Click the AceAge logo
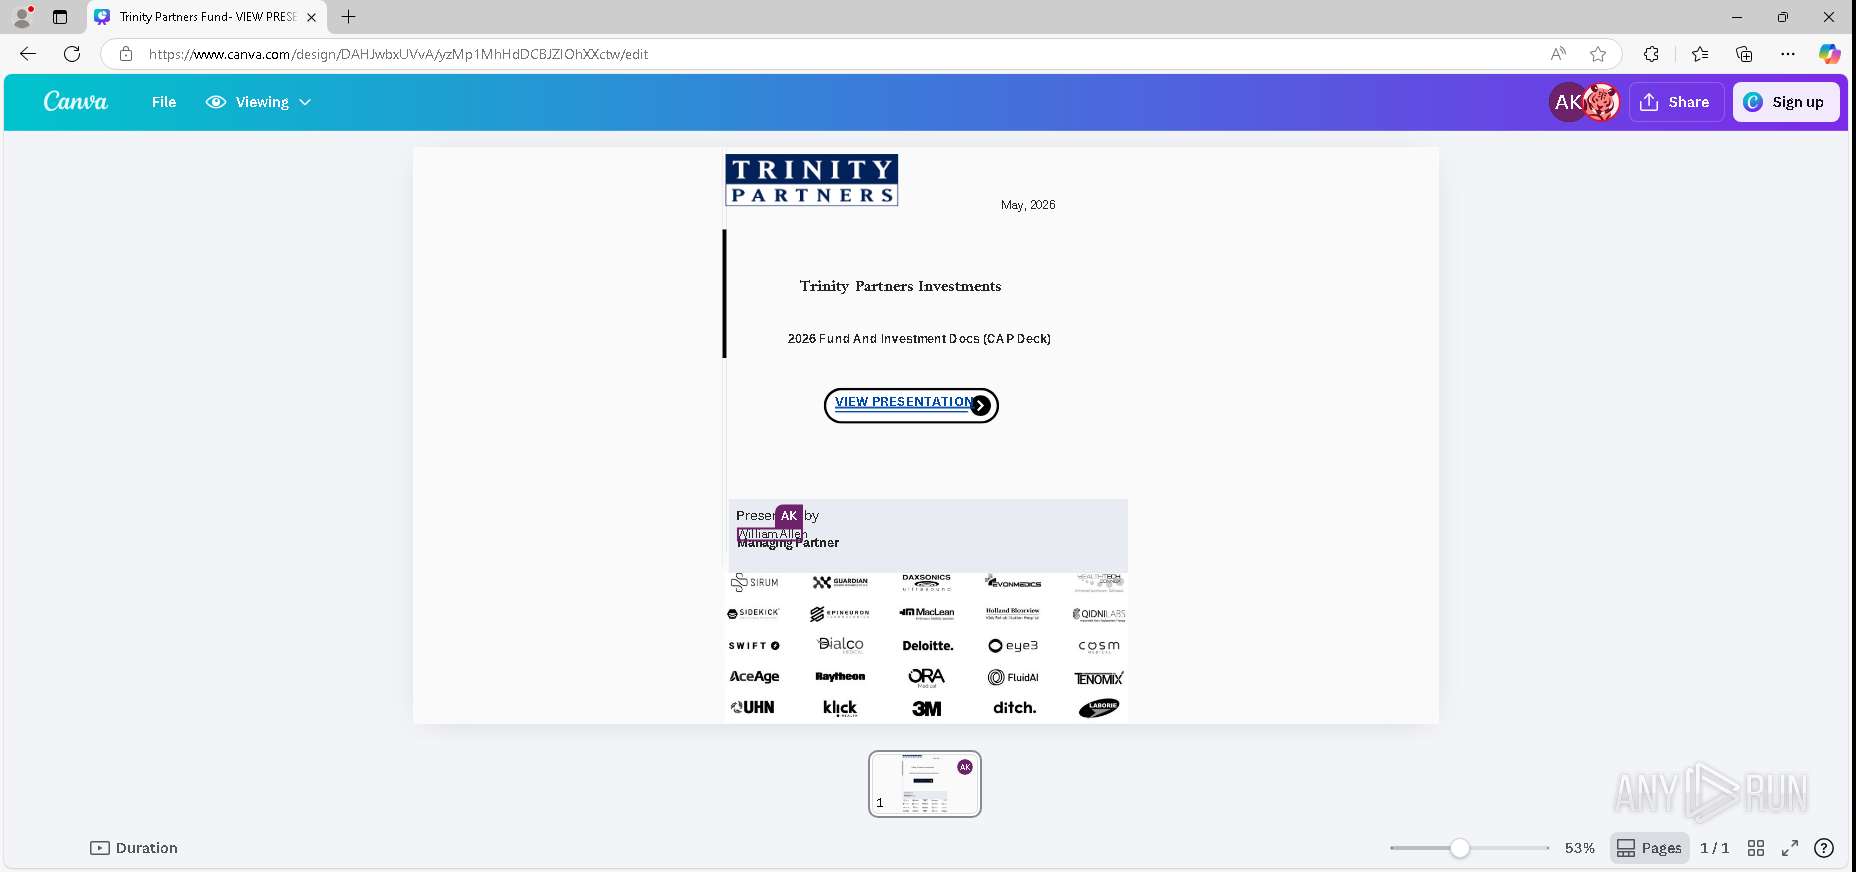Screen dimensions: 1856x872 pos(754,677)
